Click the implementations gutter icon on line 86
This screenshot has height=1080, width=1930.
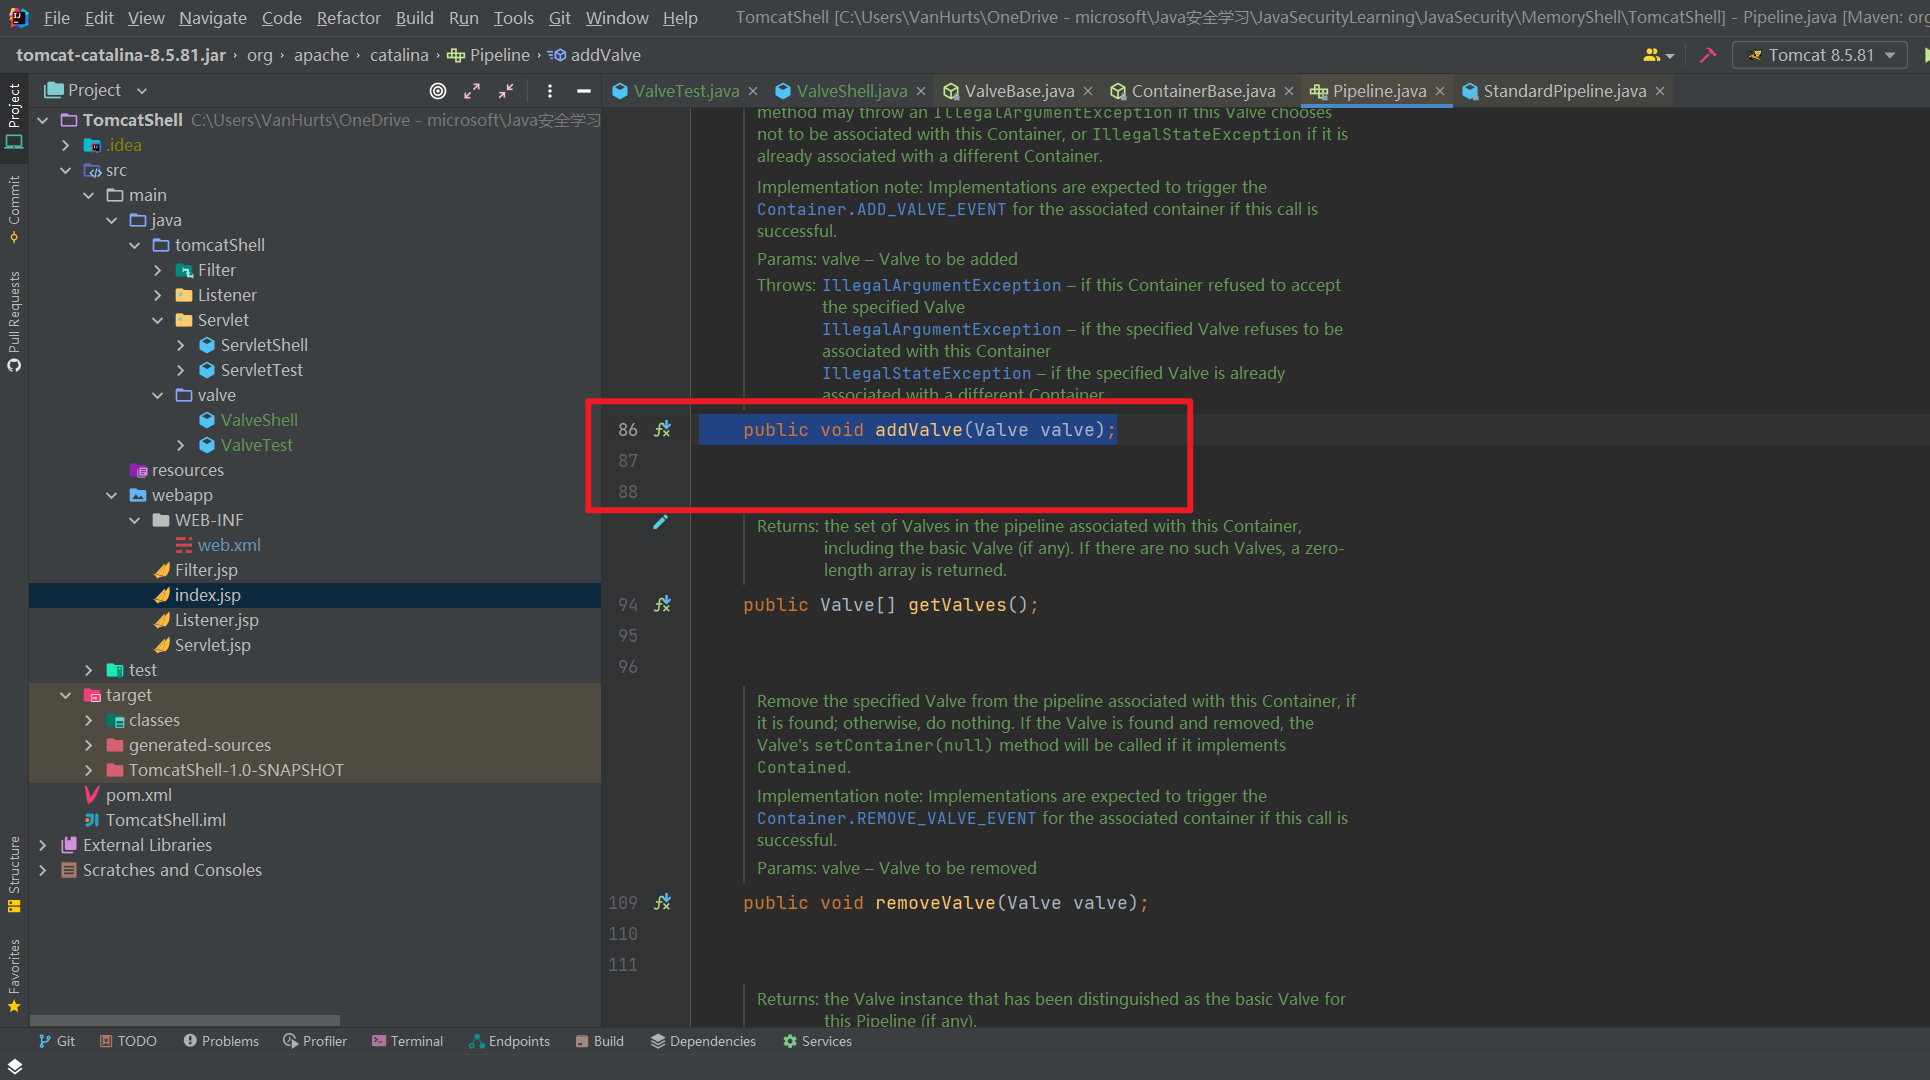(662, 429)
